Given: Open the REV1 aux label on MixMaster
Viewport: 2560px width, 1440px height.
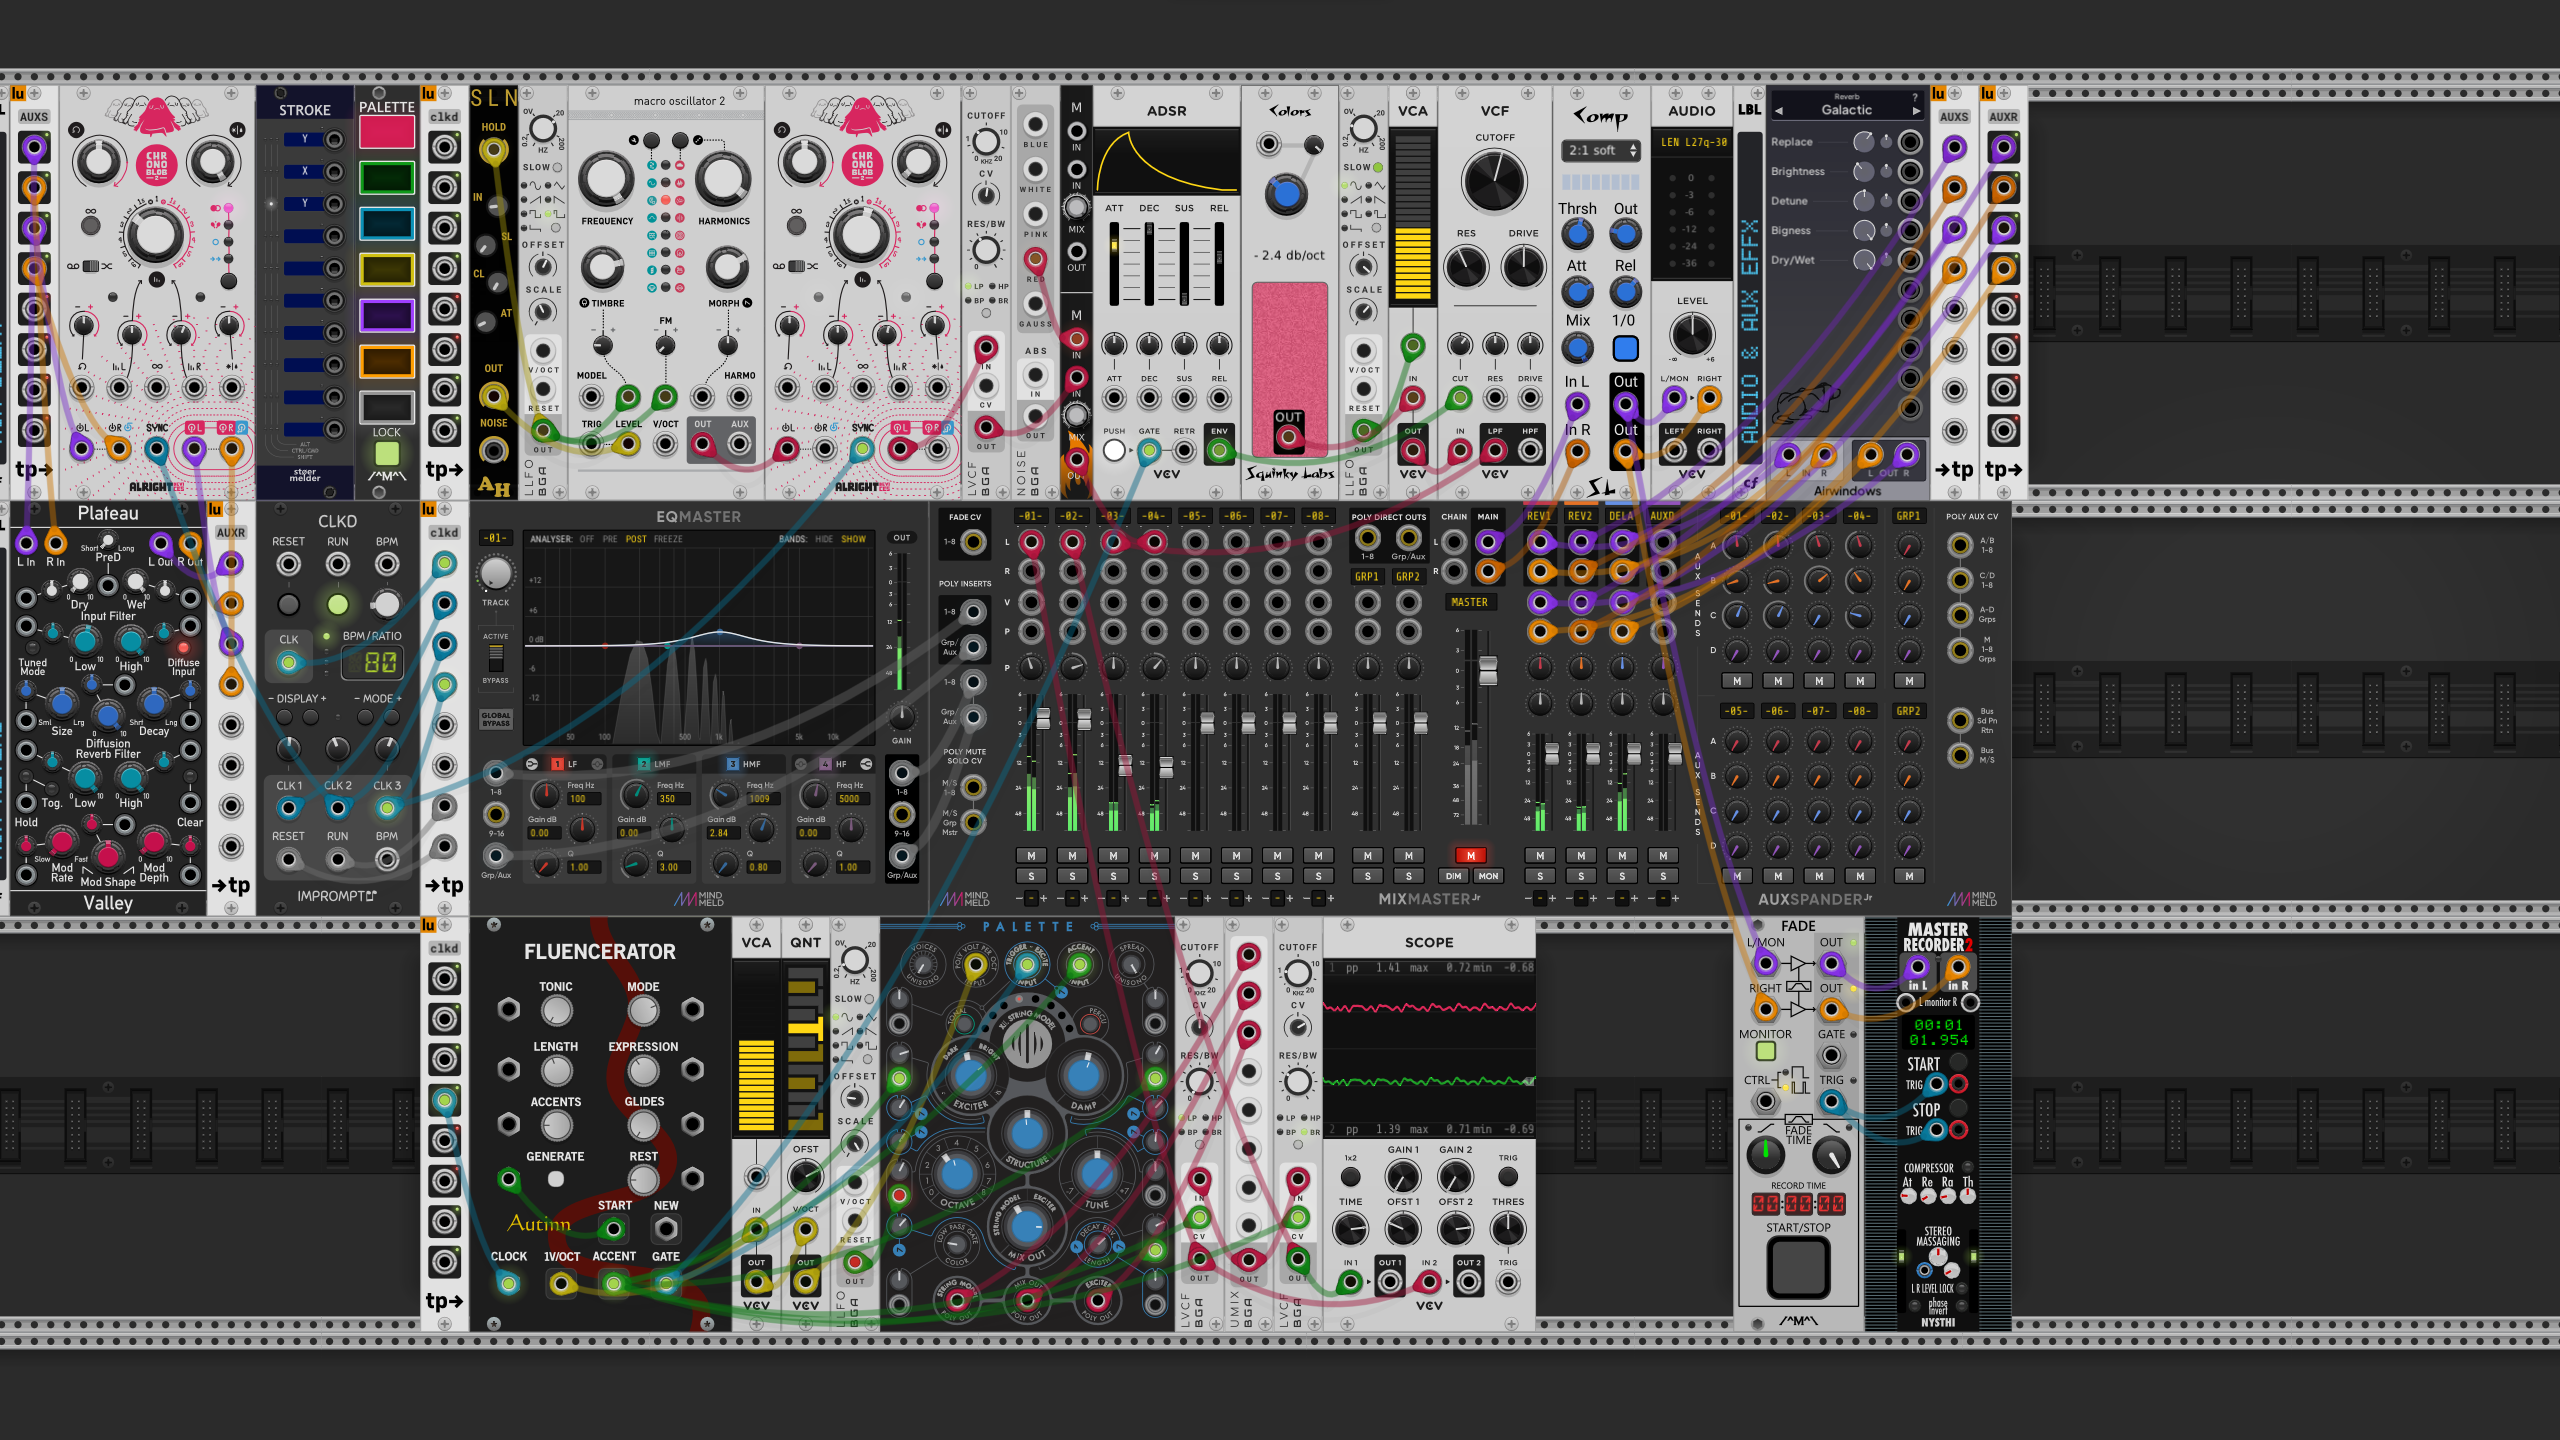Looking at the screenshot, I should tap(1539, 516).
